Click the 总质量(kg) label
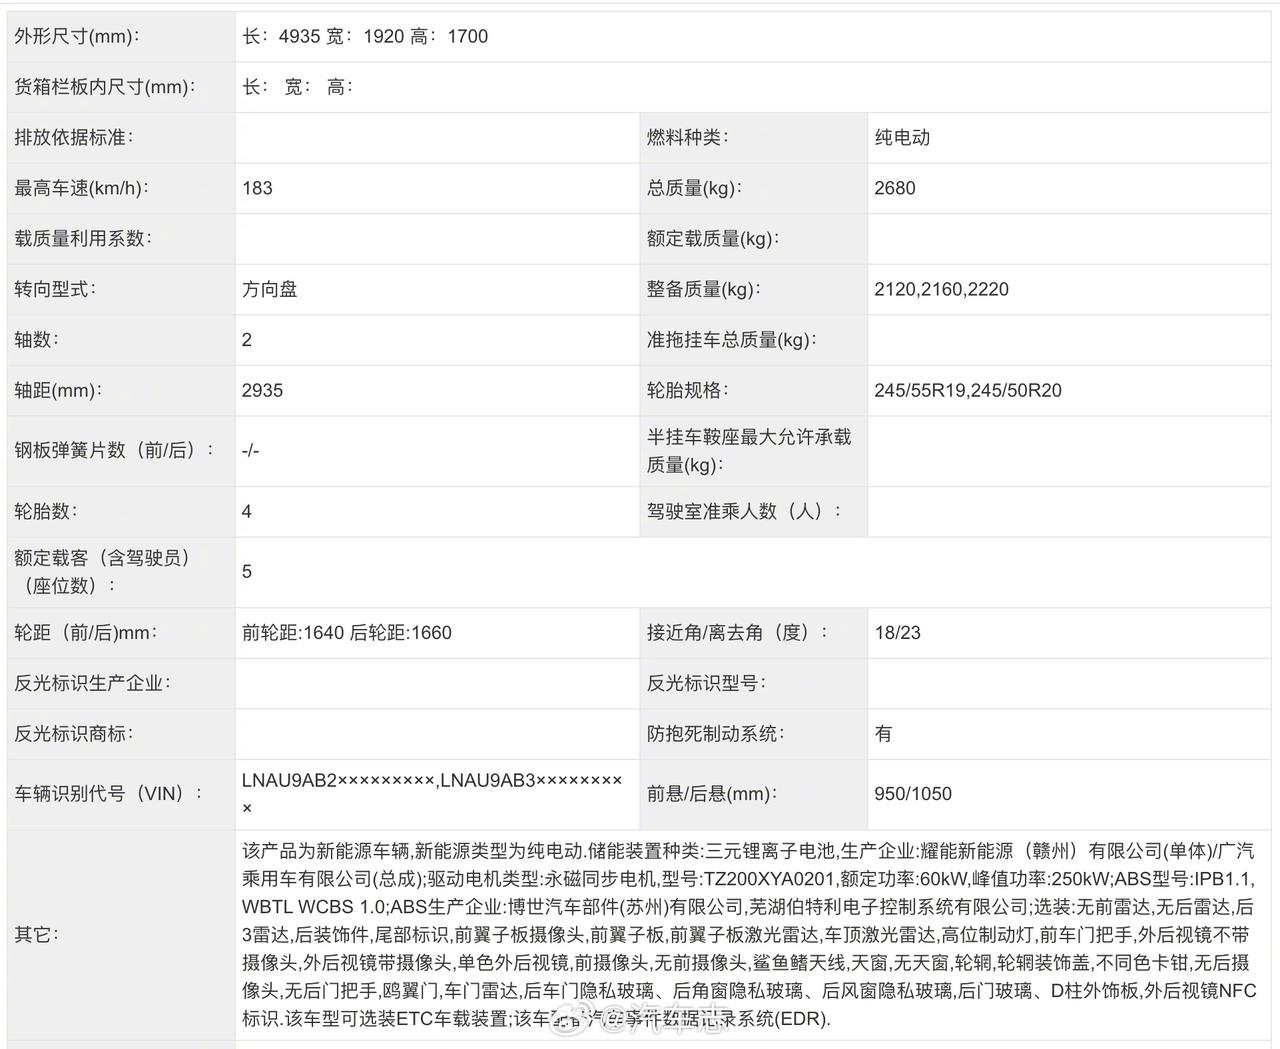 [x=694, y=188]
